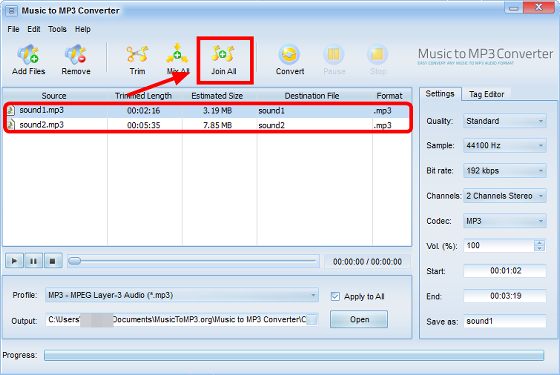Click the Start time field
The height and width of the screenshot is (375, 560).
pyautogui.click(x=505, y=271)
